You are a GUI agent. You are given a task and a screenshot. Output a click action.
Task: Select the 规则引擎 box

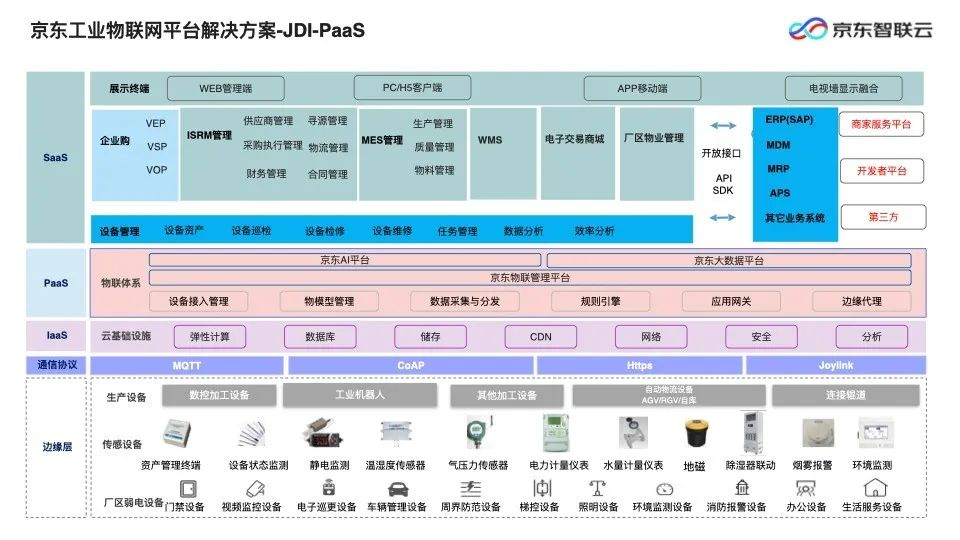pyautogui.click(x=601, y=301)
